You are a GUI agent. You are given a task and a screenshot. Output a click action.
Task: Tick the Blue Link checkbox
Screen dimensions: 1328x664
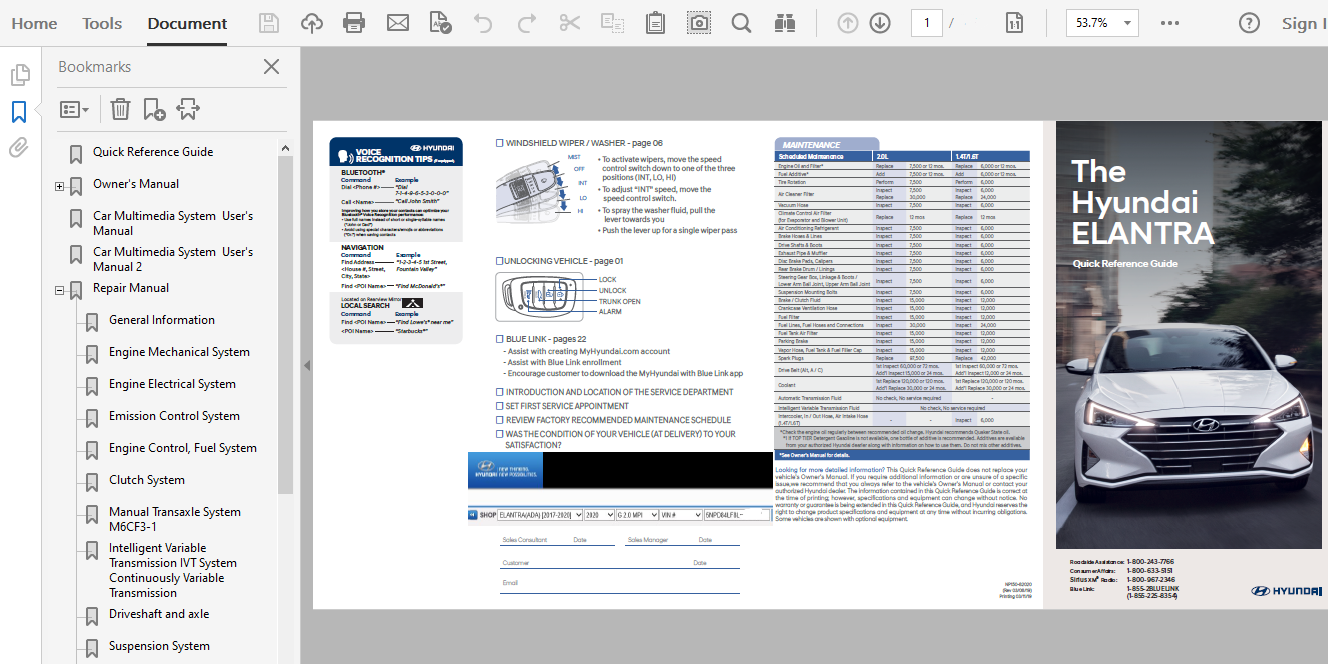[500, 340]
